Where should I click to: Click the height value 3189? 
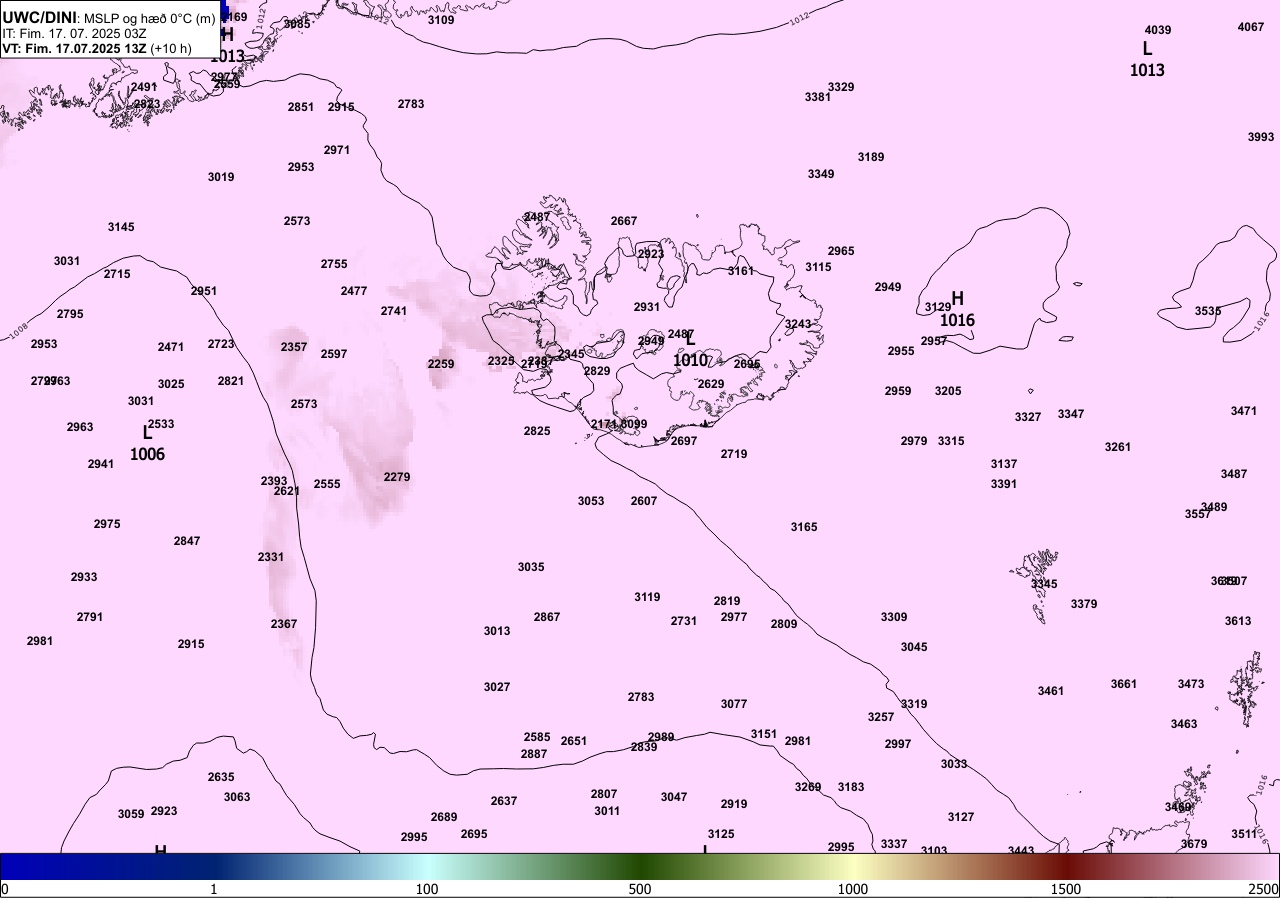coord(871,157)
